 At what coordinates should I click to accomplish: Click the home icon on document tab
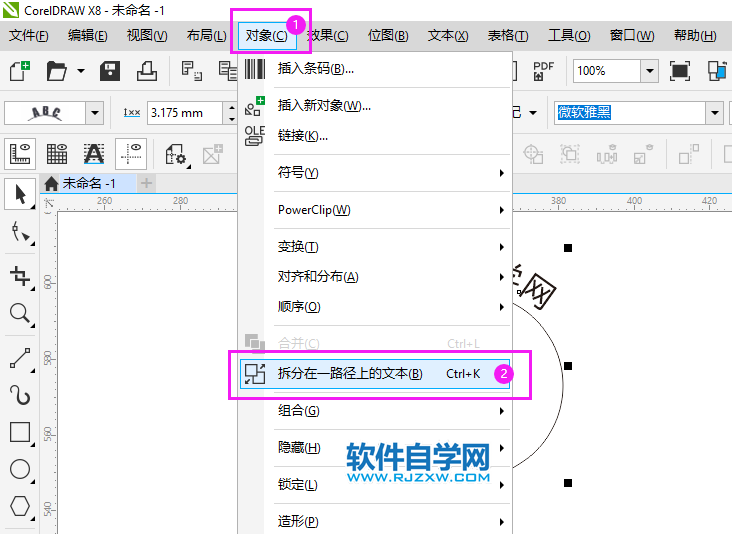(51, 183)
